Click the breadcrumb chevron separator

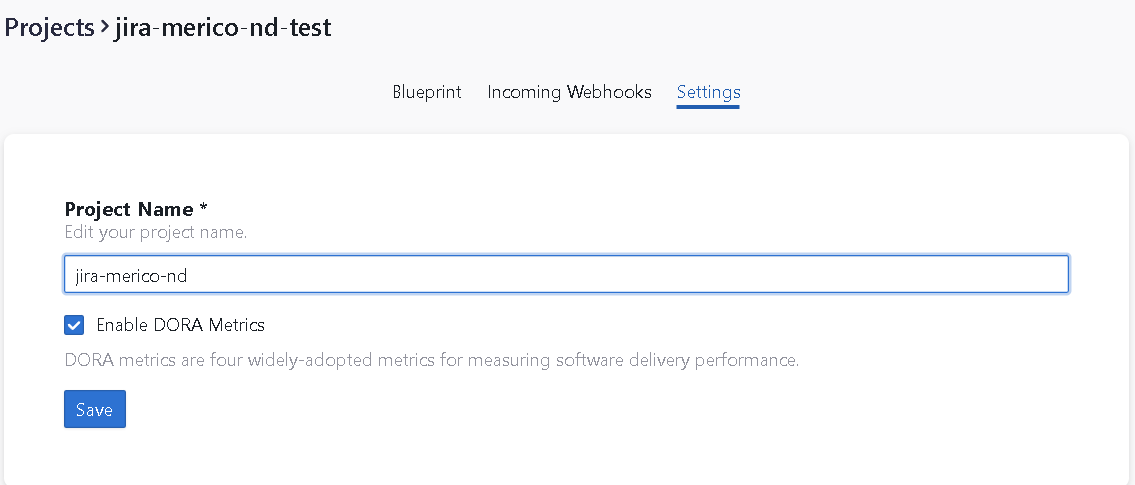click(104, 28)
